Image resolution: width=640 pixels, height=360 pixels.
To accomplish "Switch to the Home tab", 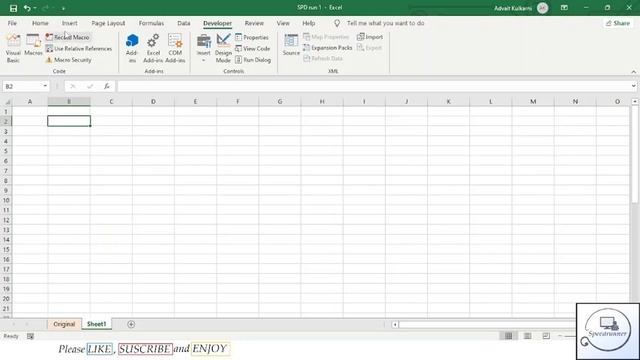I will point(40,23).
